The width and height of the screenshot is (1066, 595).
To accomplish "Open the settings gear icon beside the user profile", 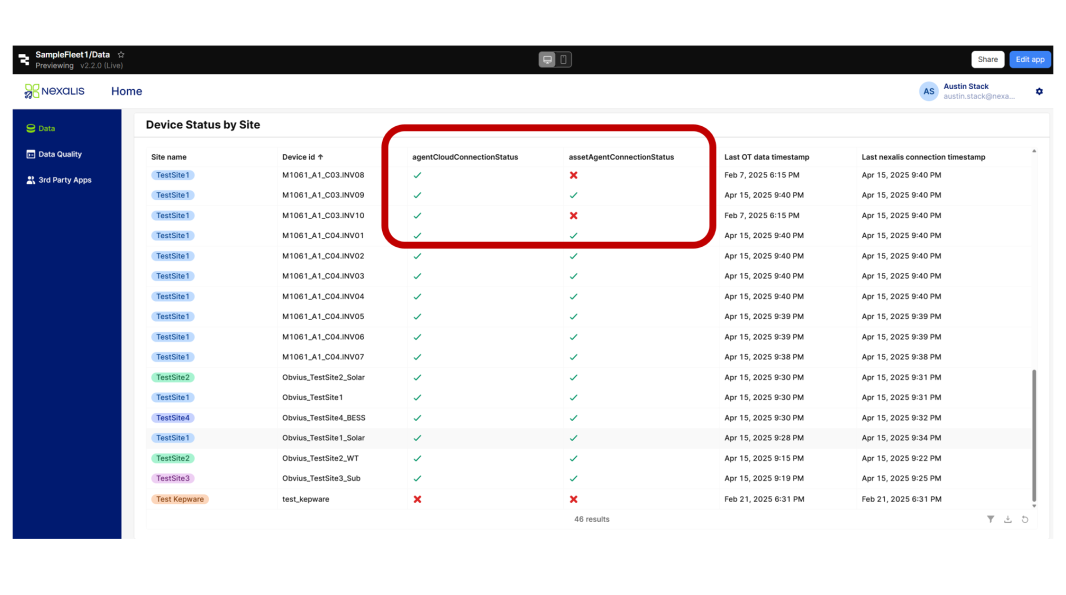I will [1039, 91].
